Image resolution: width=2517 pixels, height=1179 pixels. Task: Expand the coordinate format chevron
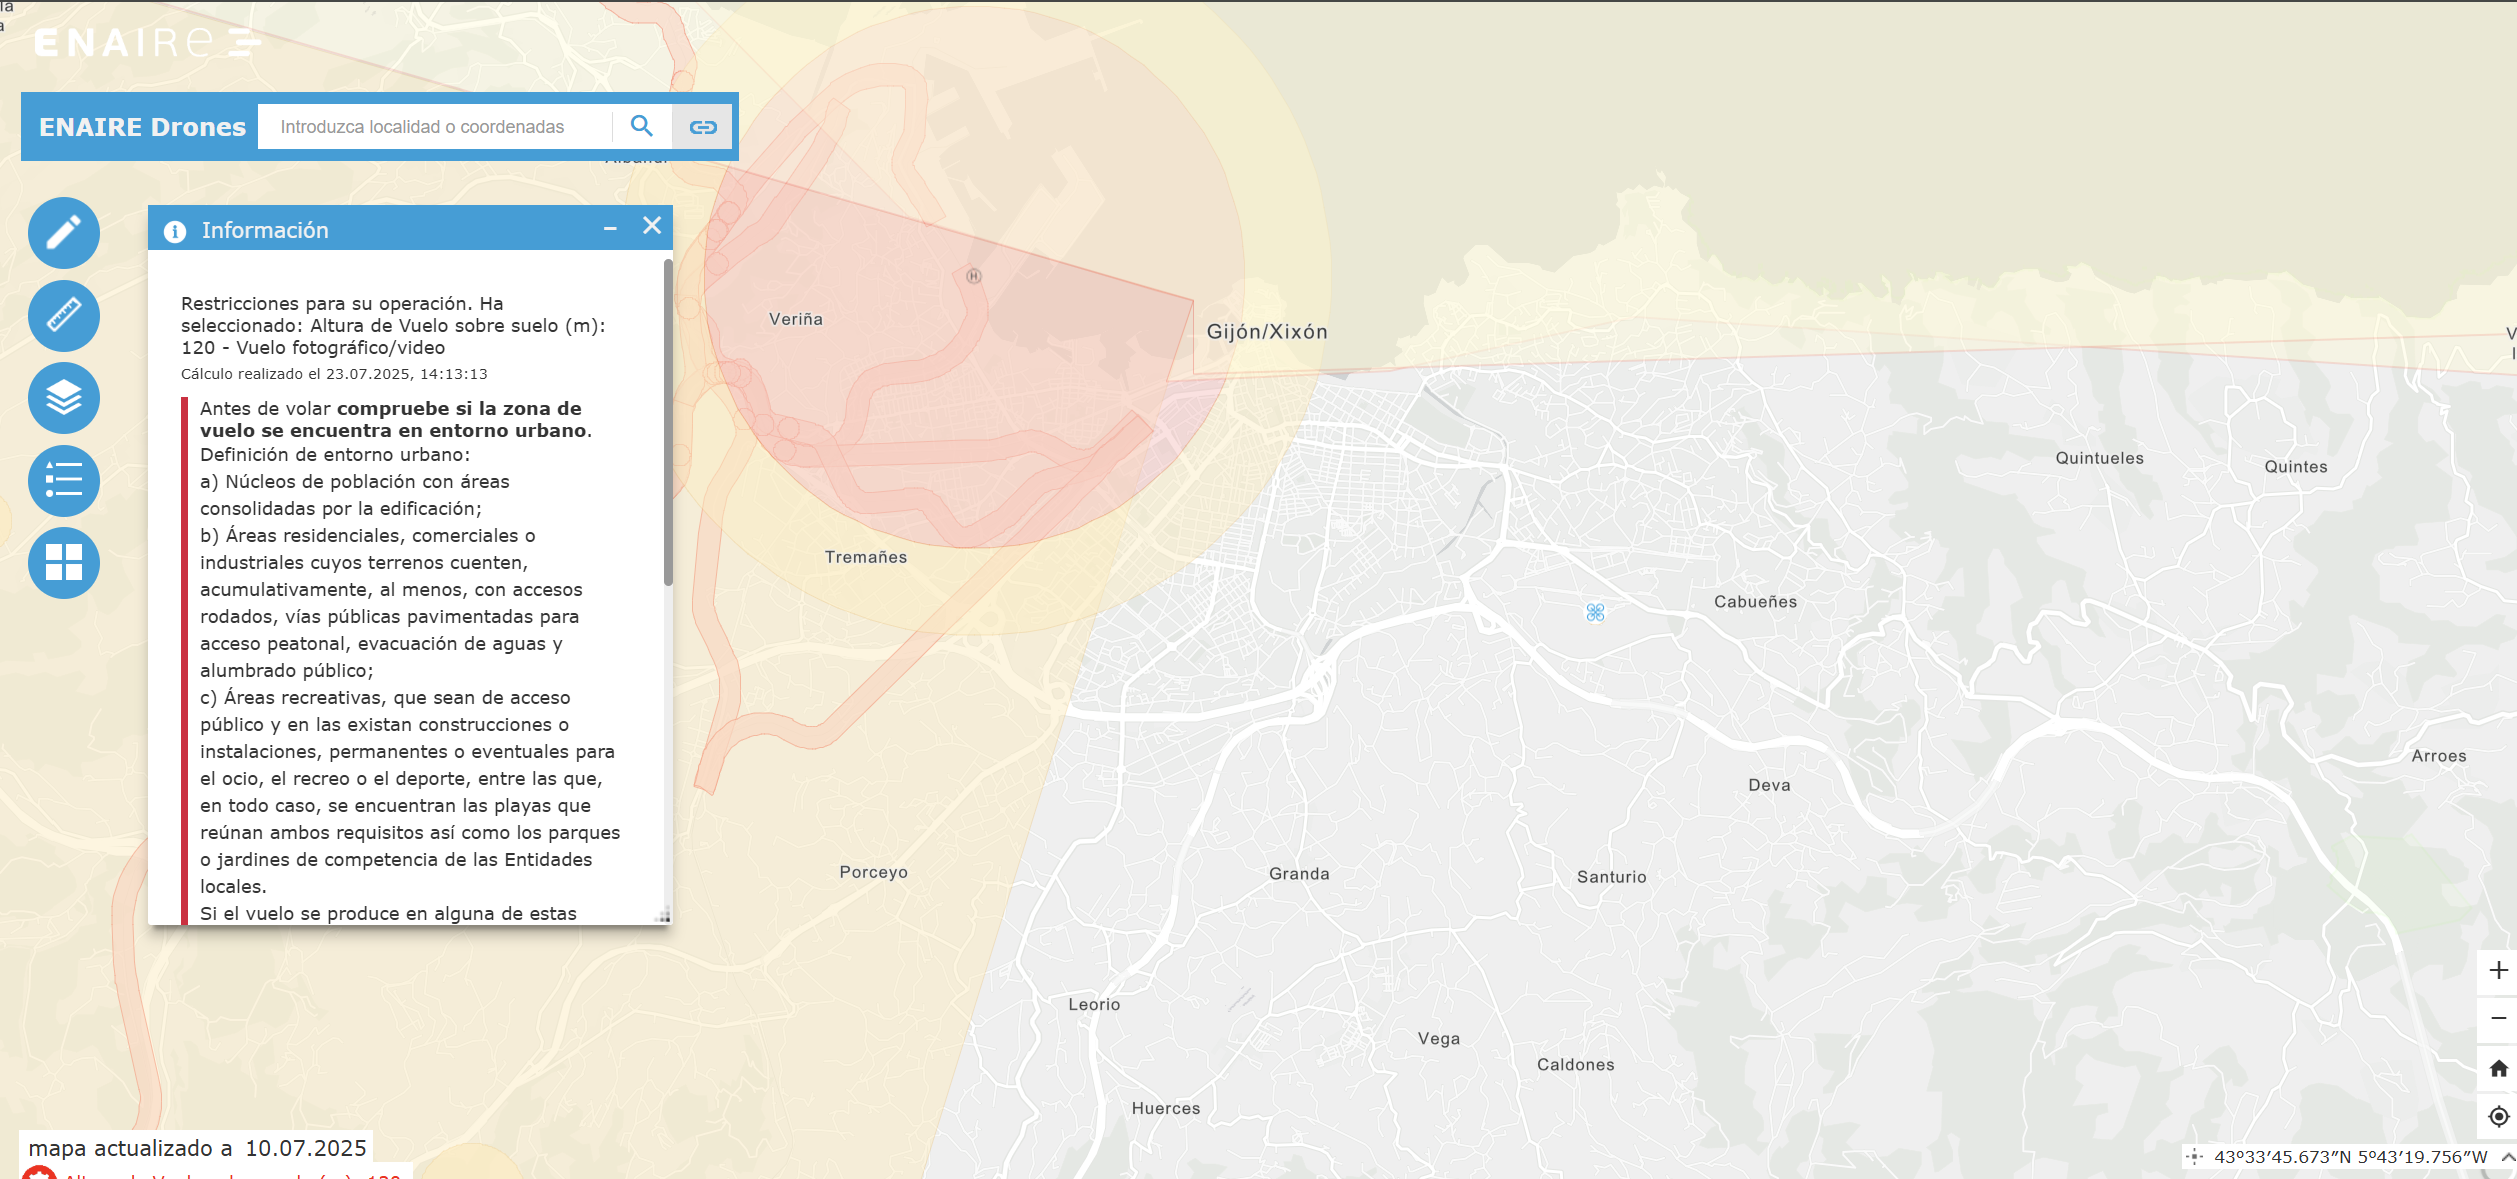click(x=2508, y=1157)
